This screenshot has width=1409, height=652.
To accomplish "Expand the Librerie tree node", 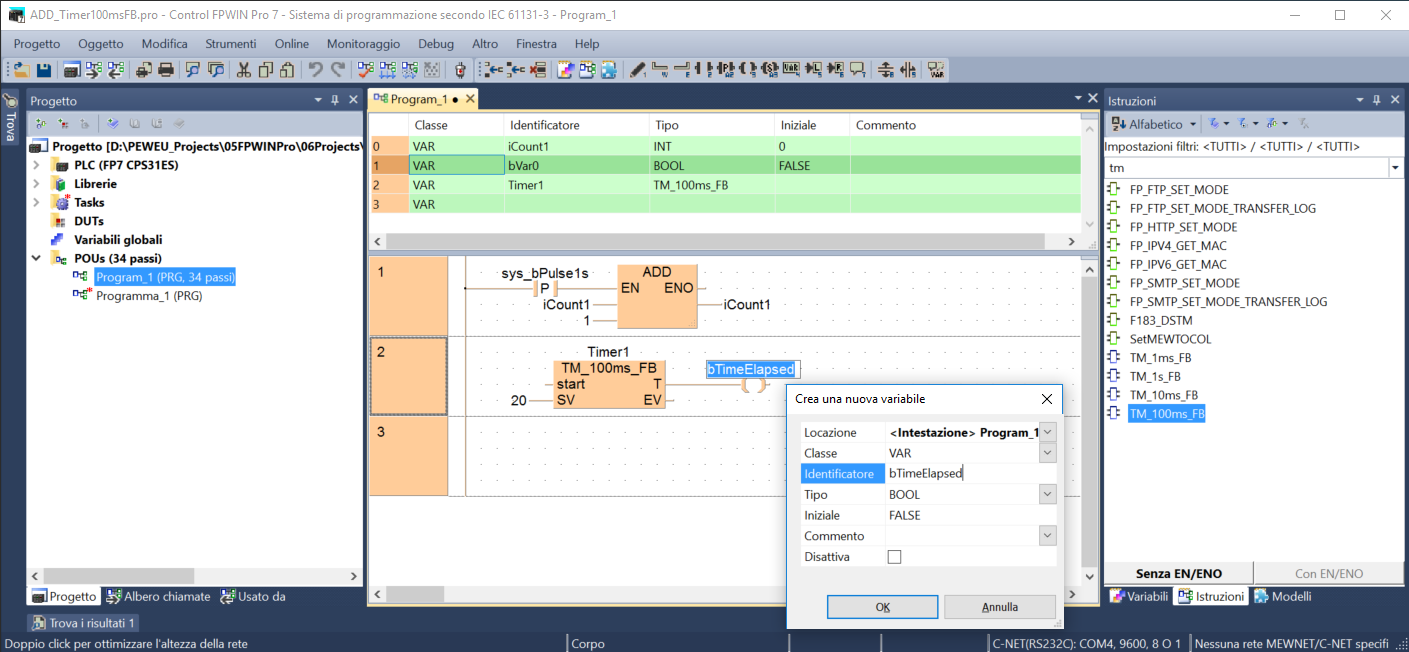I will (37, 184).
